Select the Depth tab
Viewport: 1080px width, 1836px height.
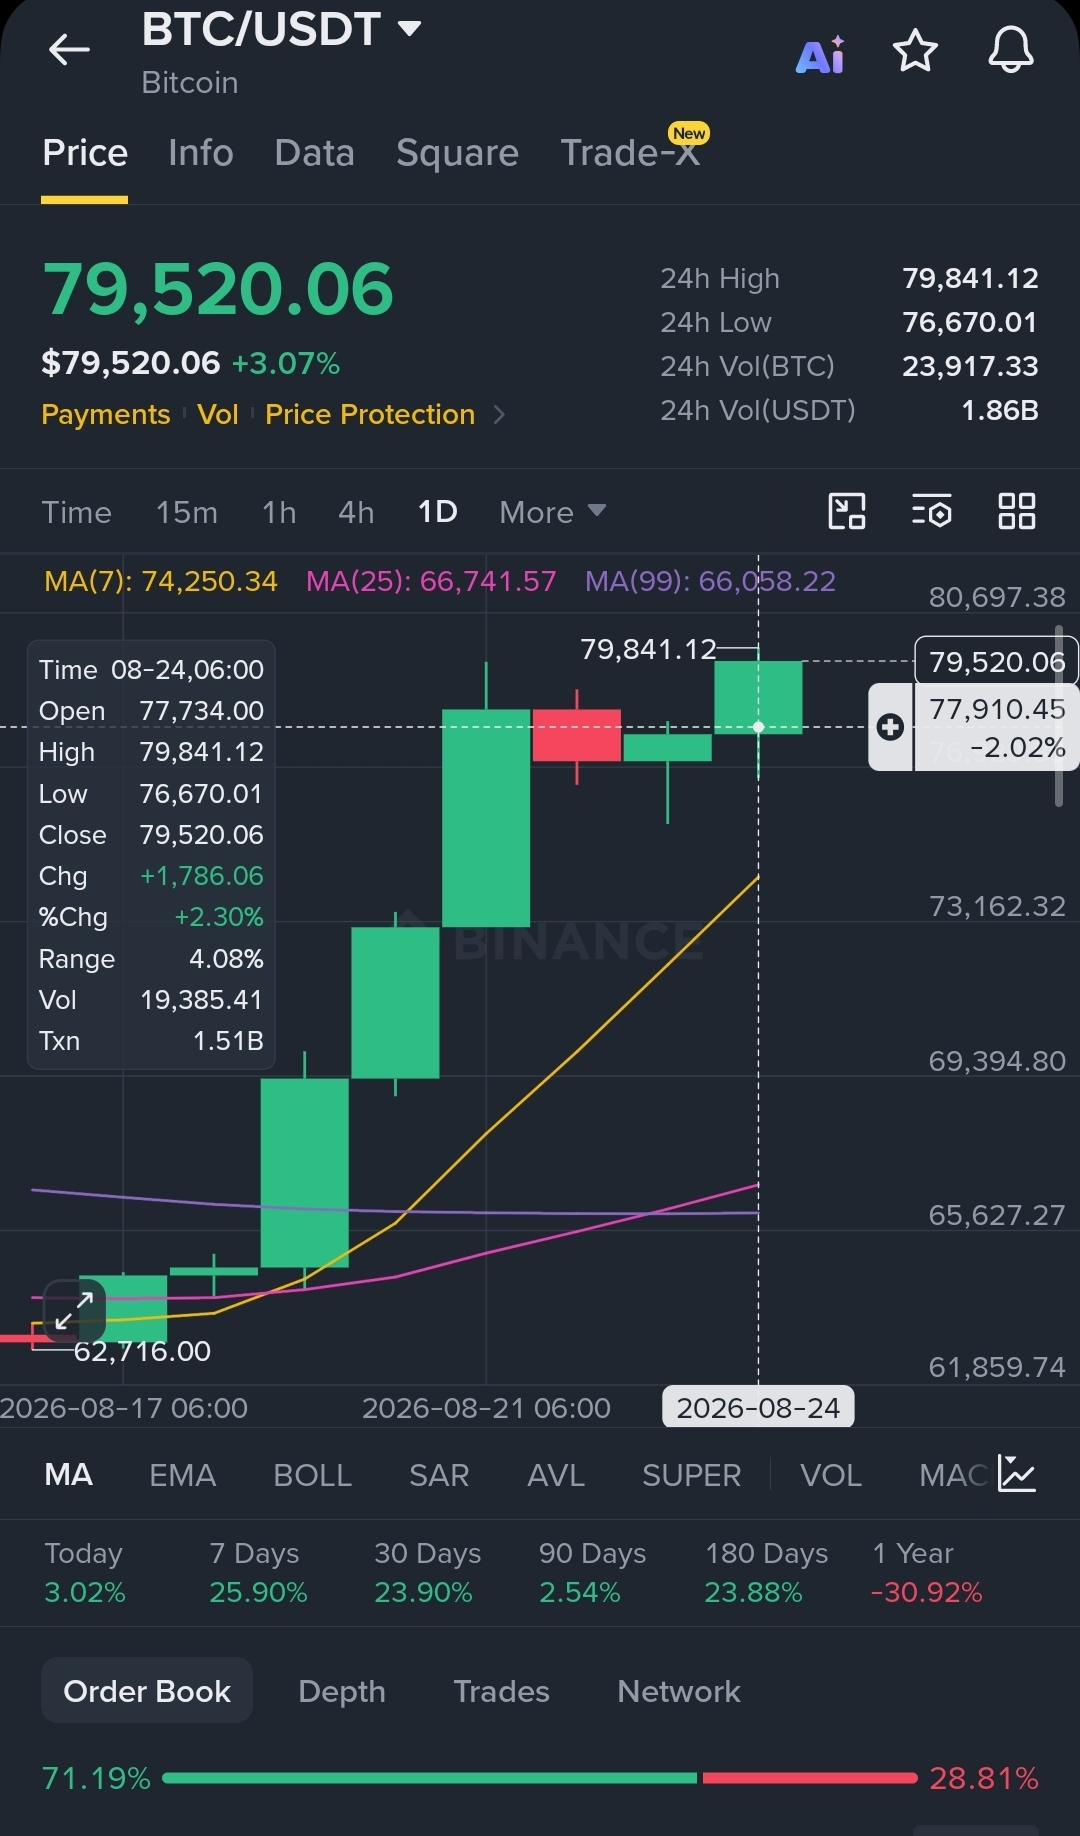[x=342, y=1691]
